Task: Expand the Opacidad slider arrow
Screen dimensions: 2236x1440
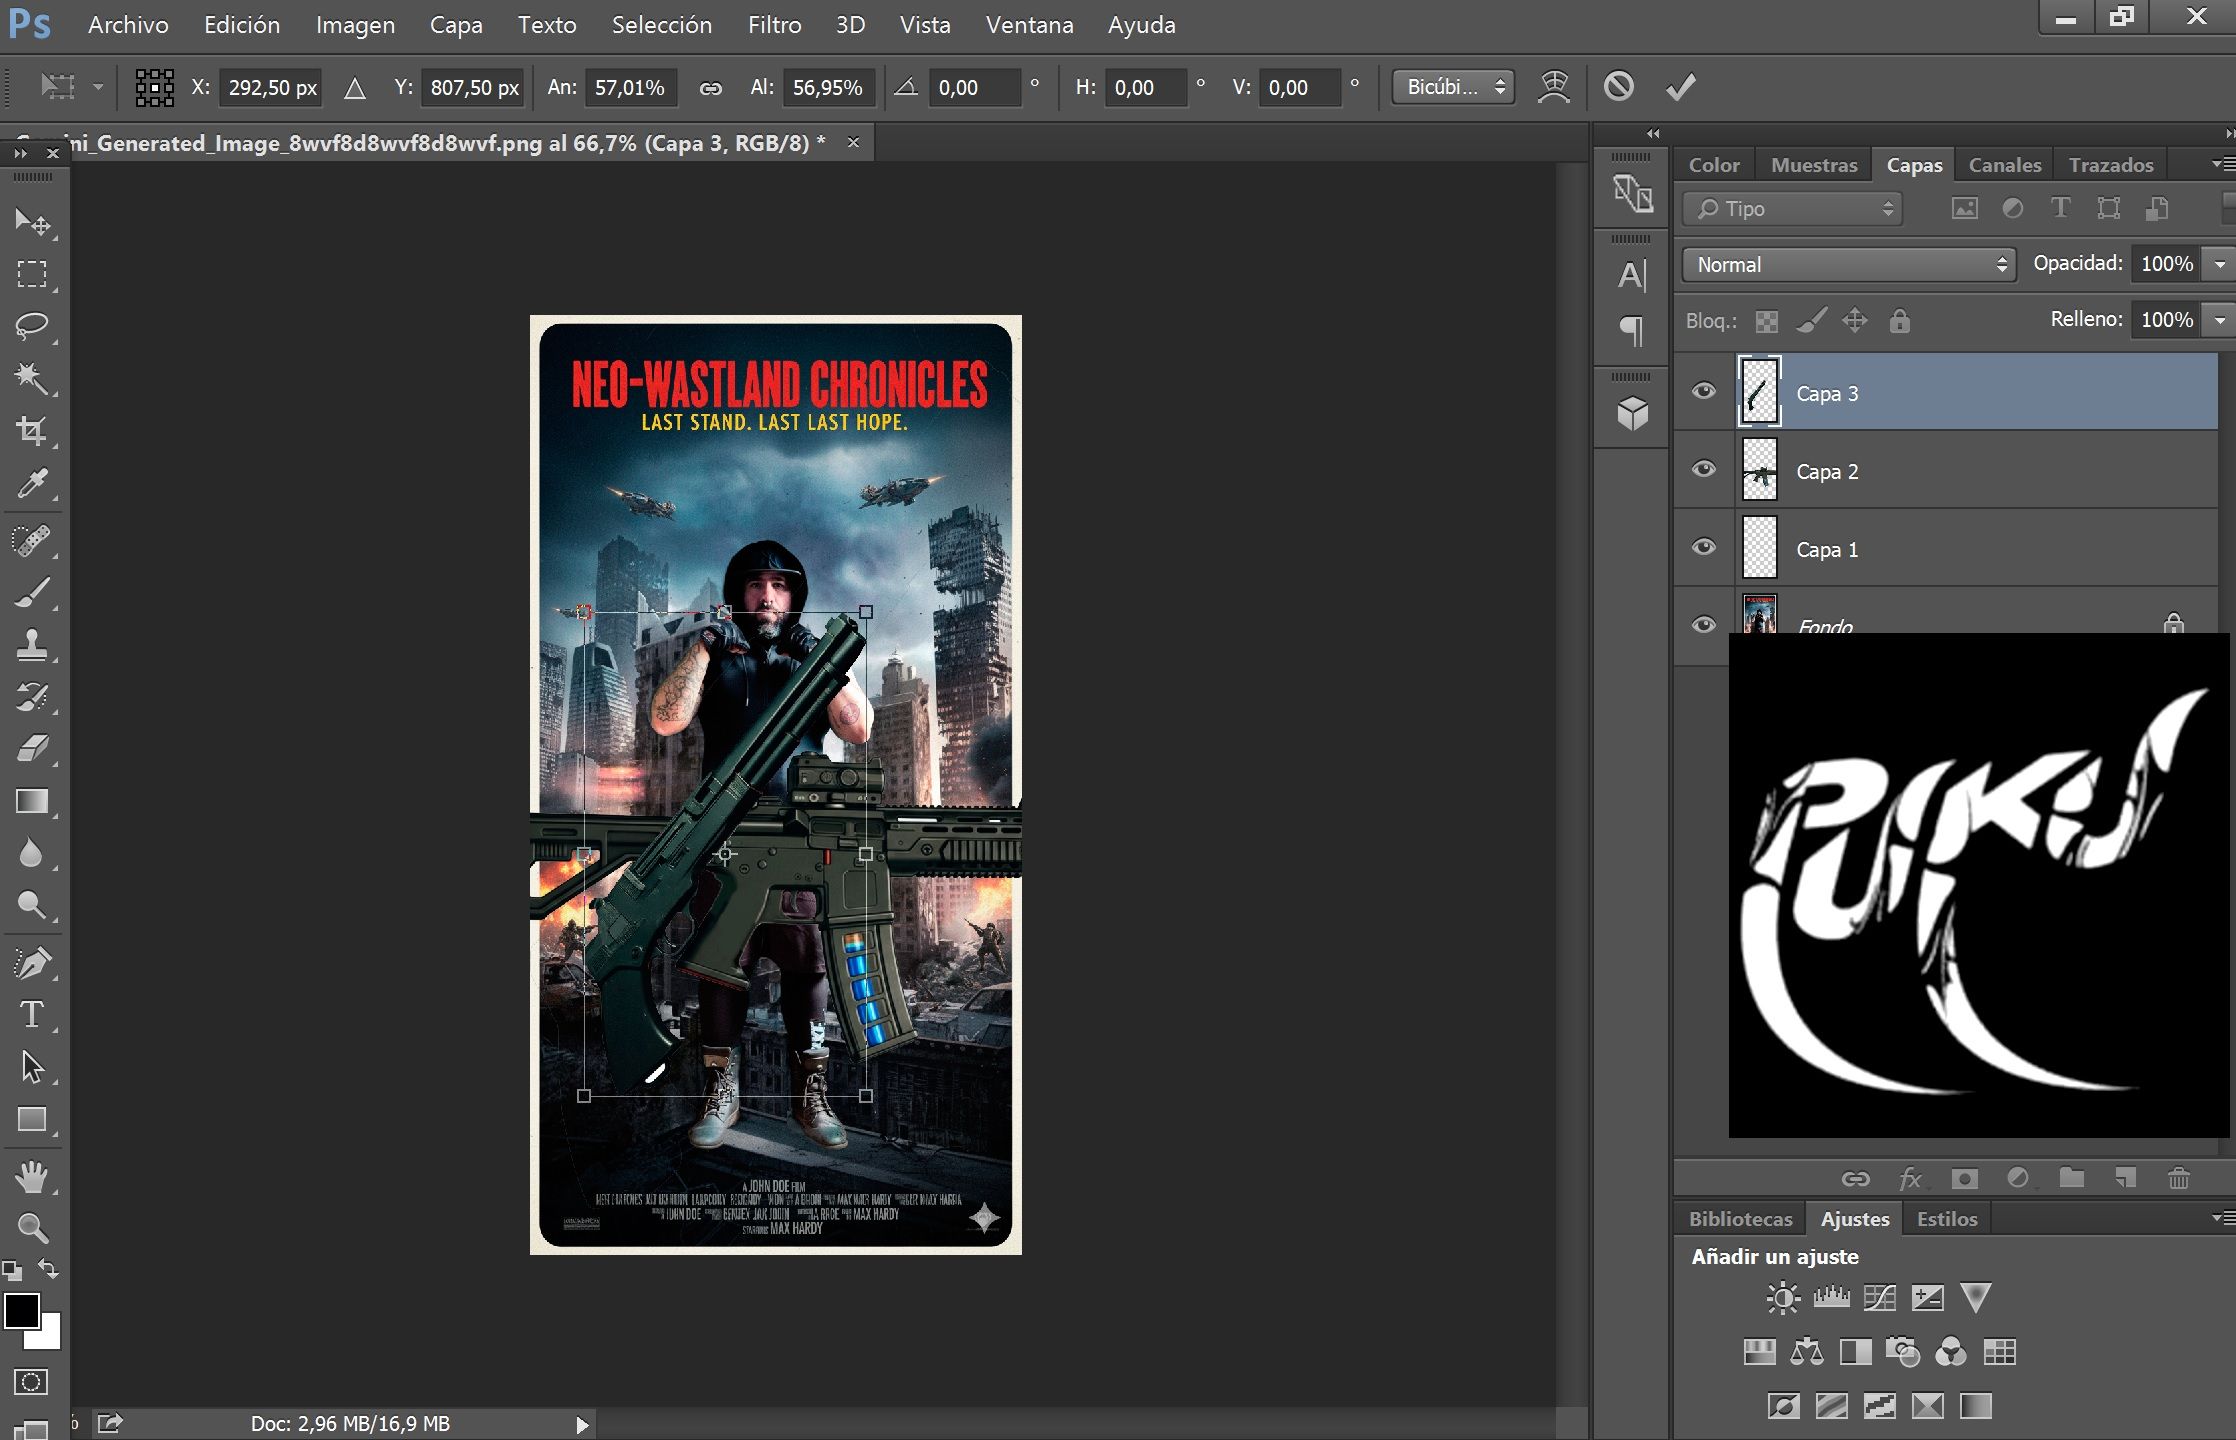Action: pyautogui.click(x=2220, y=264)
